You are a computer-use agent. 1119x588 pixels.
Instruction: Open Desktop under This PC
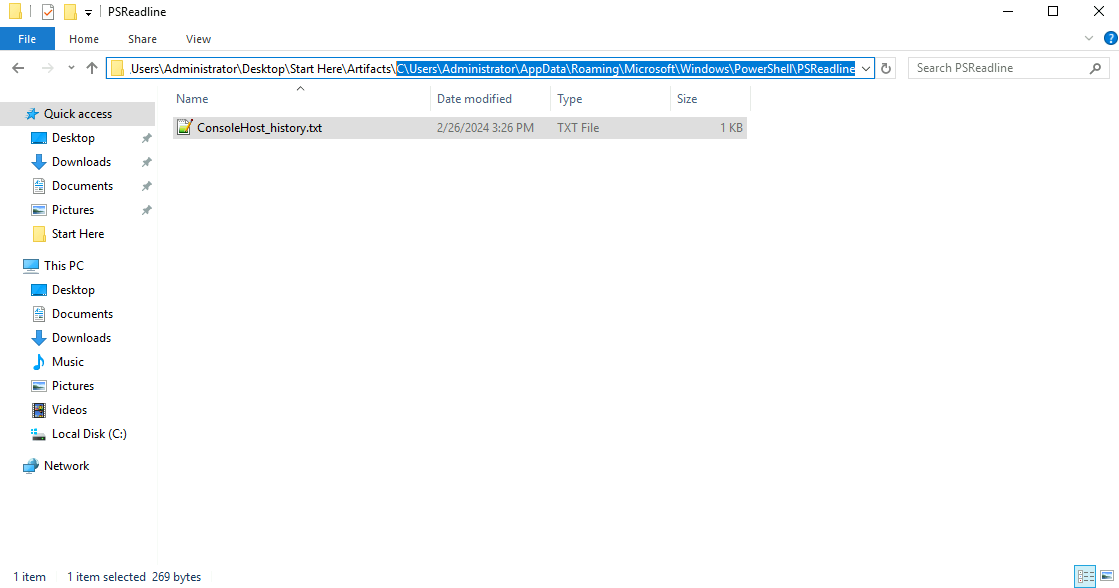(x=73, y=290)
